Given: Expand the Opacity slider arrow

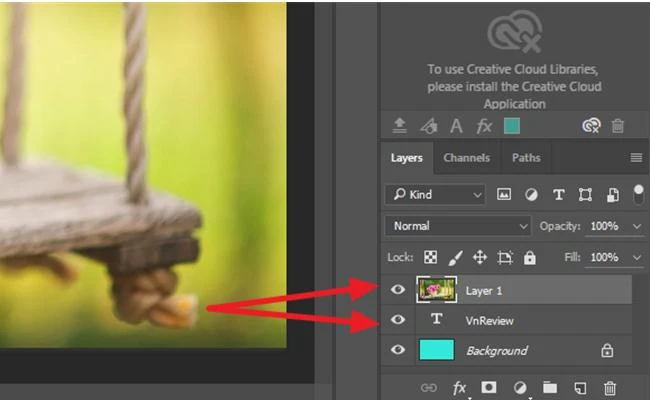Looking at the screenshot, I should tap(637, 226).
